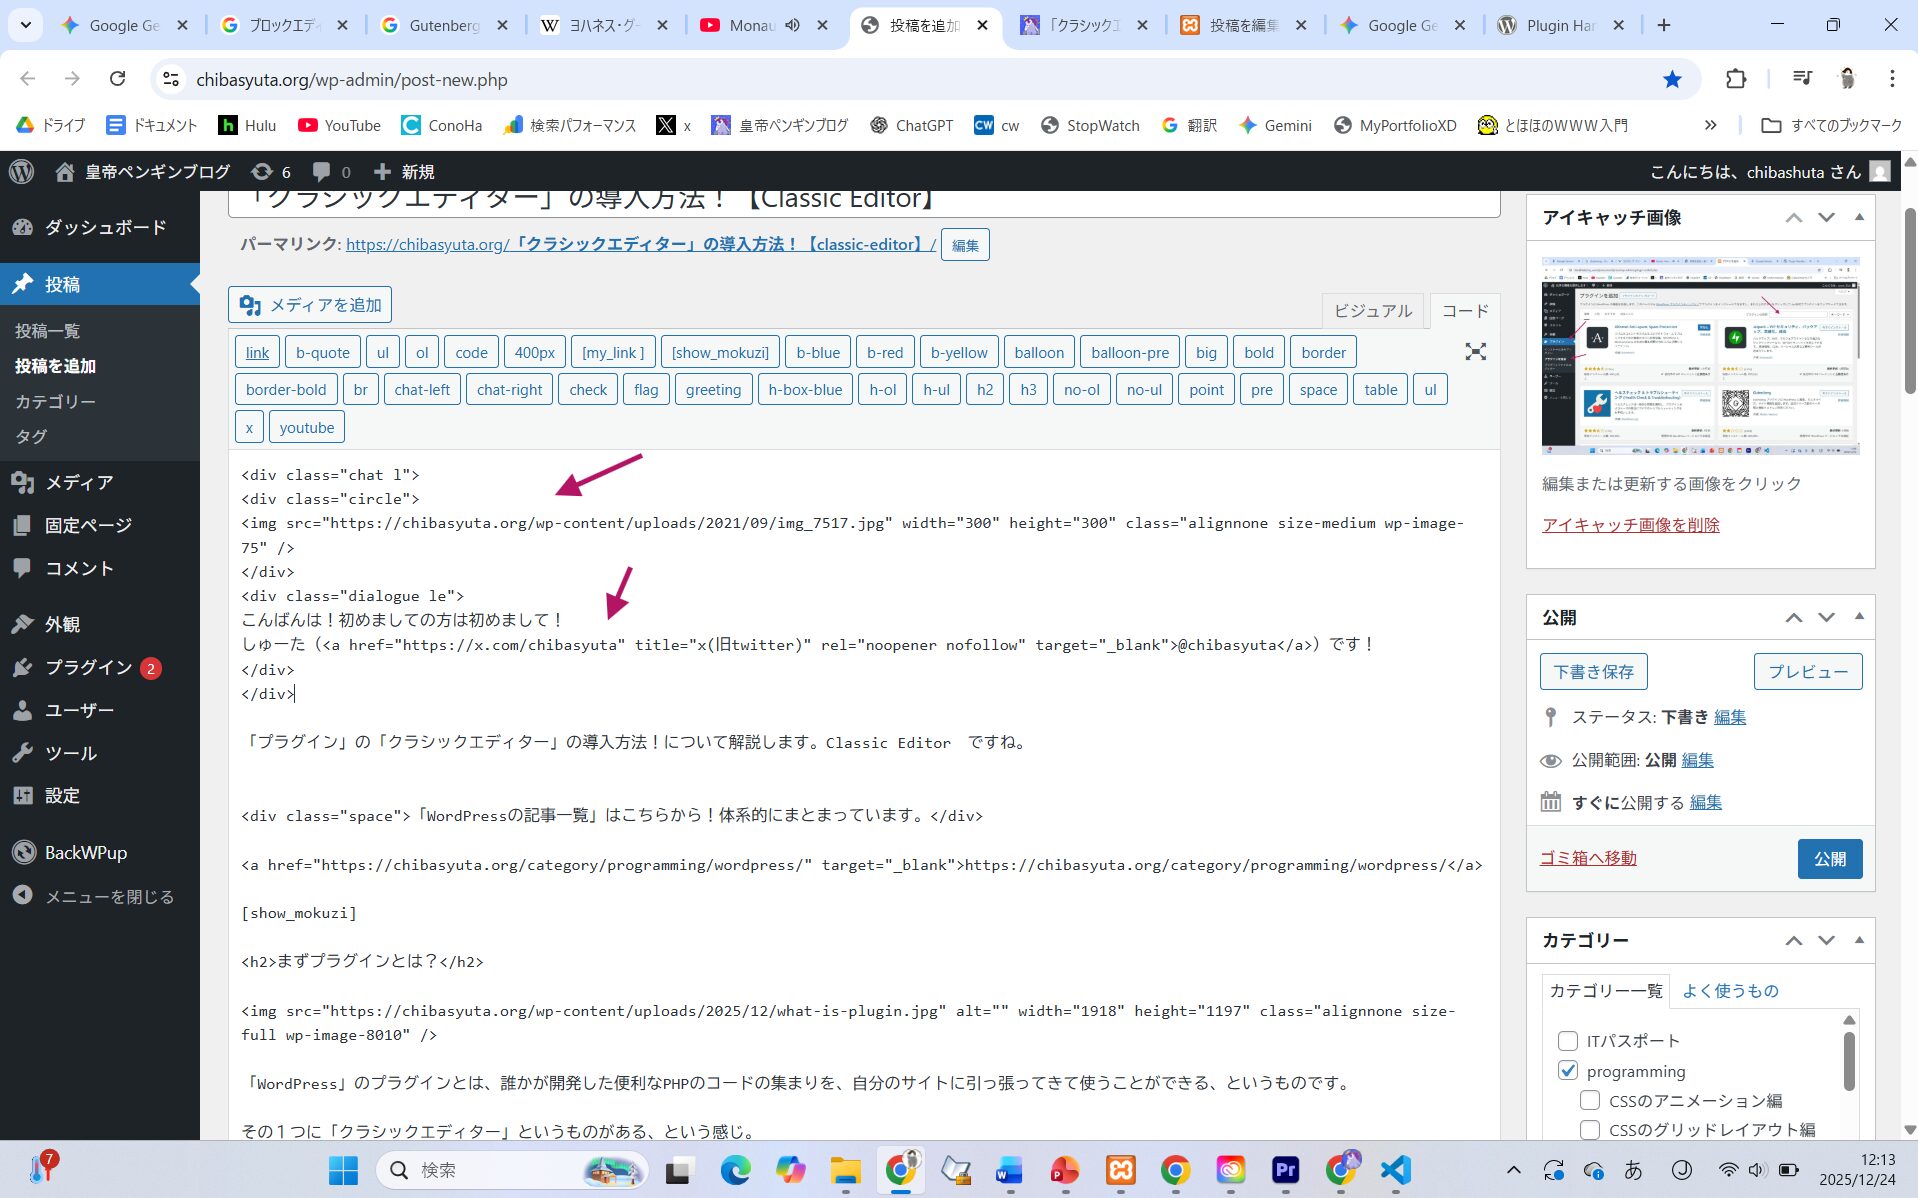Click the WordPress logo in admin bar
The width and height of the screenshot is (1918, 1198).
click(21, 172)
